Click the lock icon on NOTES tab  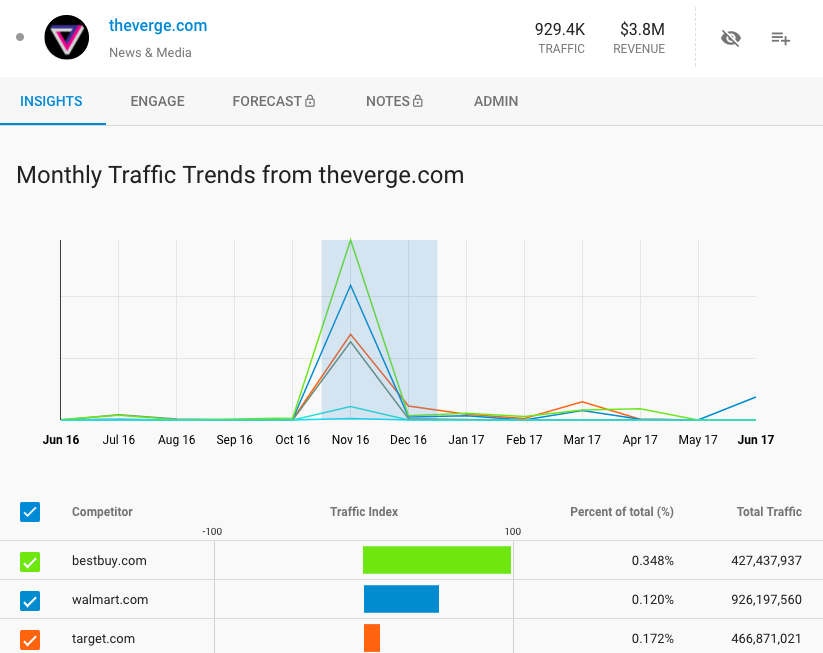point(417,101)
